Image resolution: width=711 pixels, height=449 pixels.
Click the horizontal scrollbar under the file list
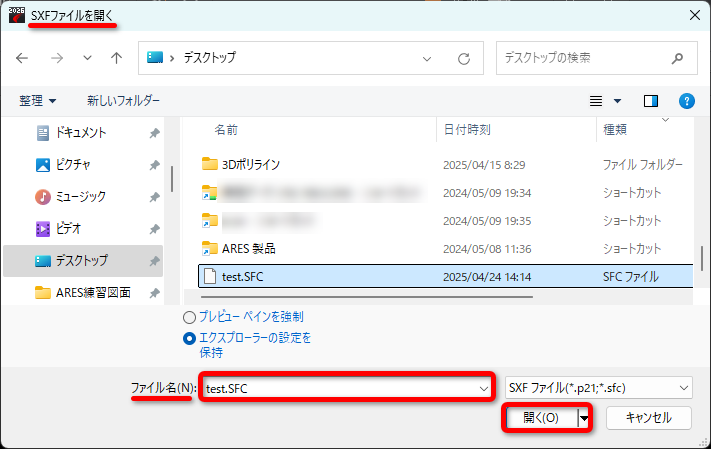(x=366, y=297)
